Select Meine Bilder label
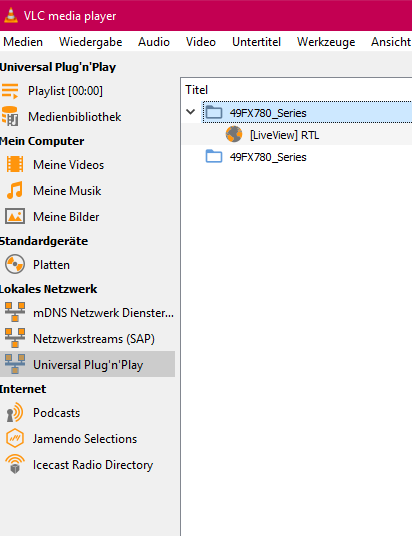This screenshot has width=412, height=536. [x=66, y=217]
